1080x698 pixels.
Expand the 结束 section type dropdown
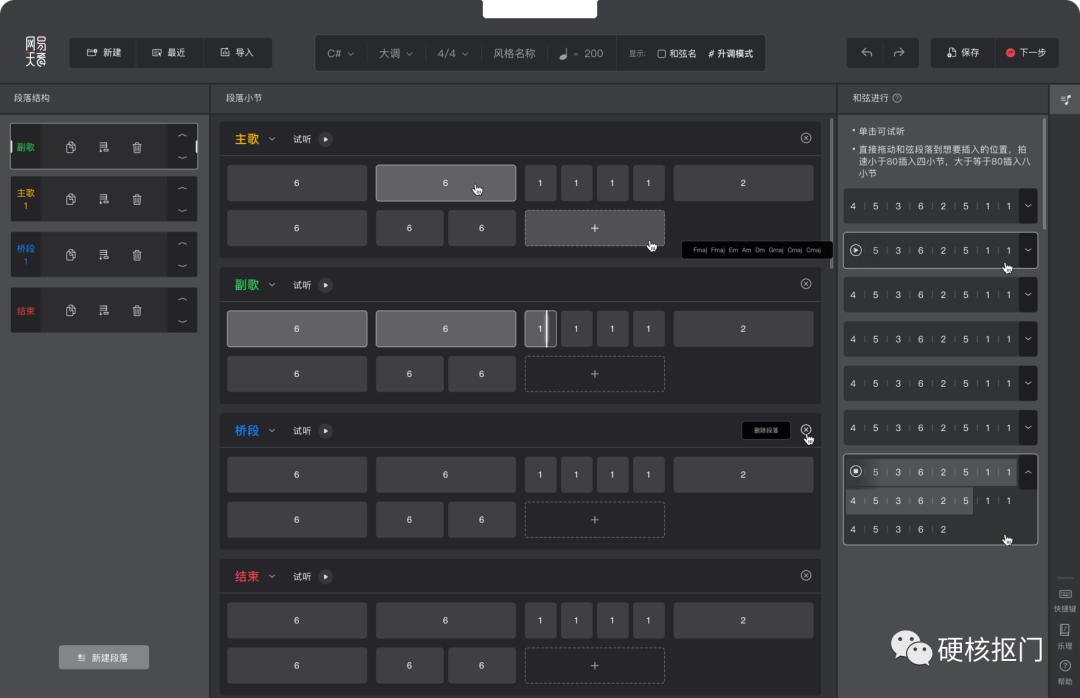(272, 577)
